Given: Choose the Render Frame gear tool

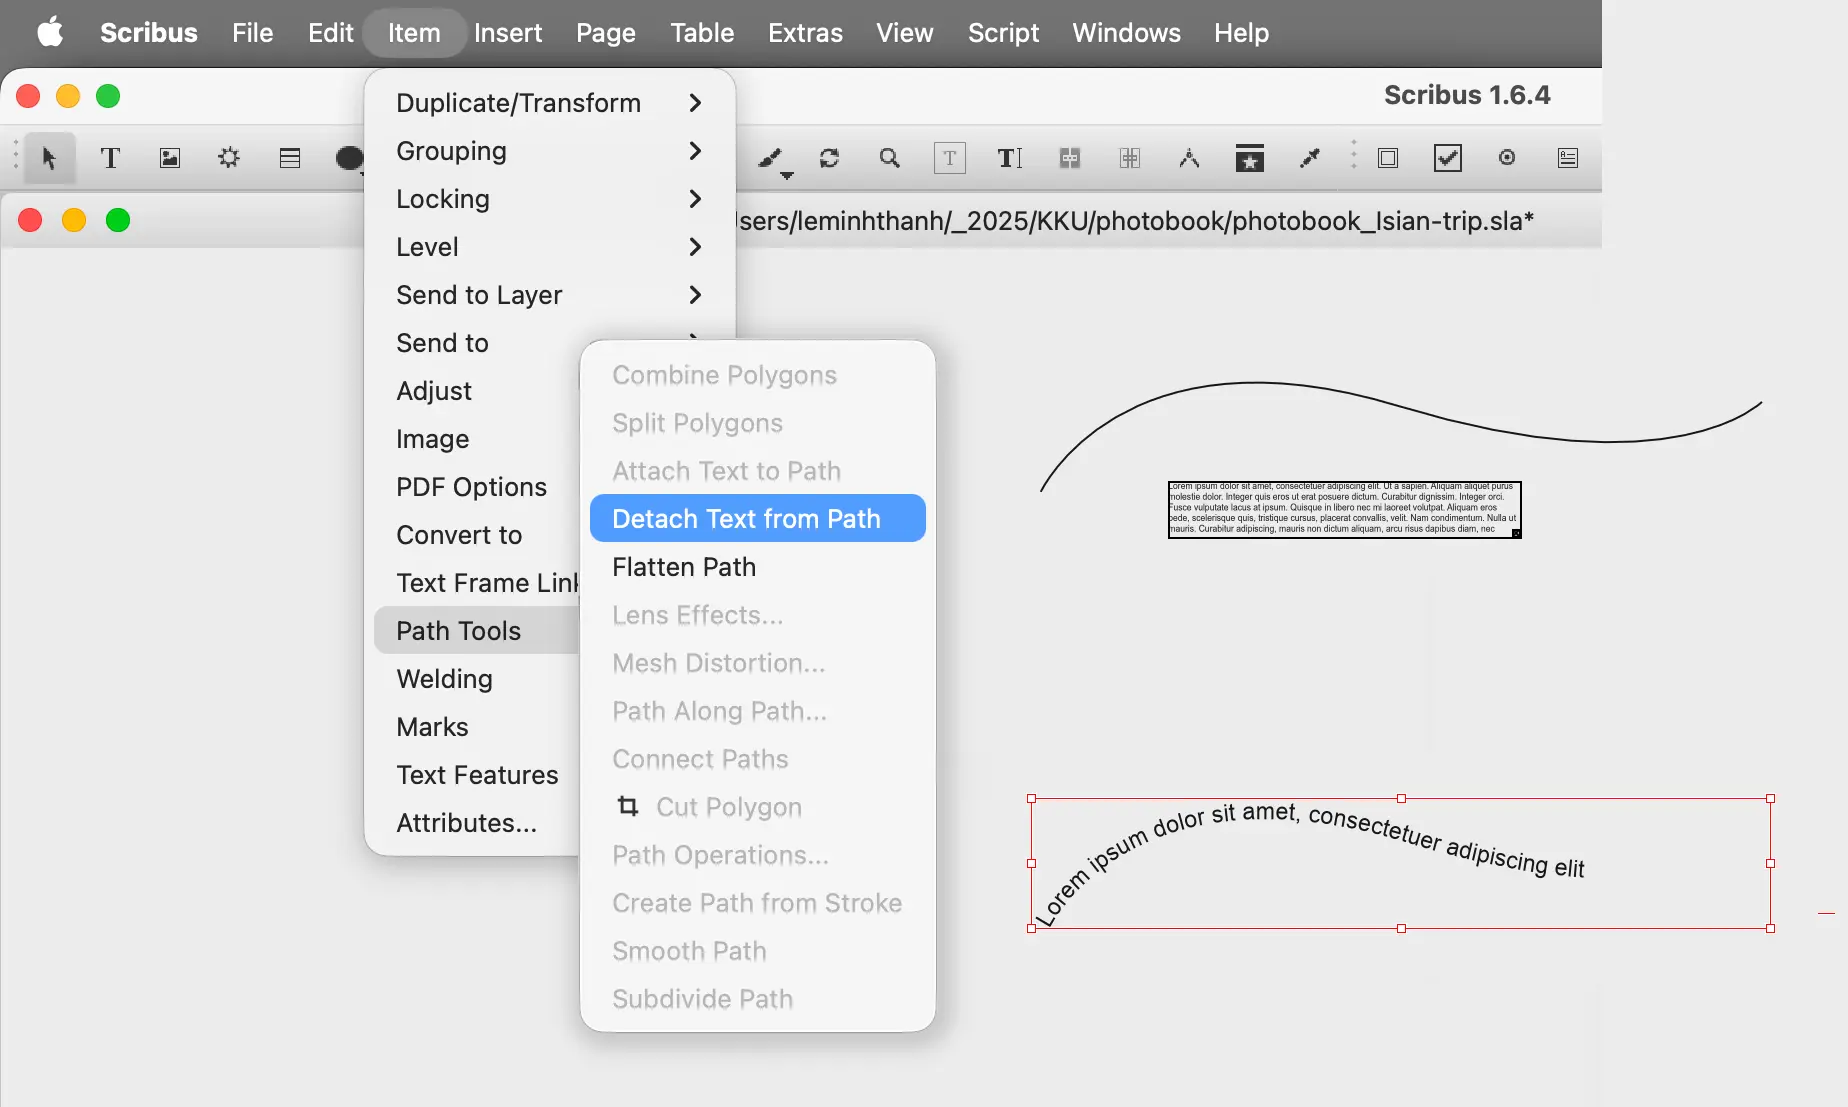Looking at the screenshot, I should pyautogui.click(x=229, y=158).
